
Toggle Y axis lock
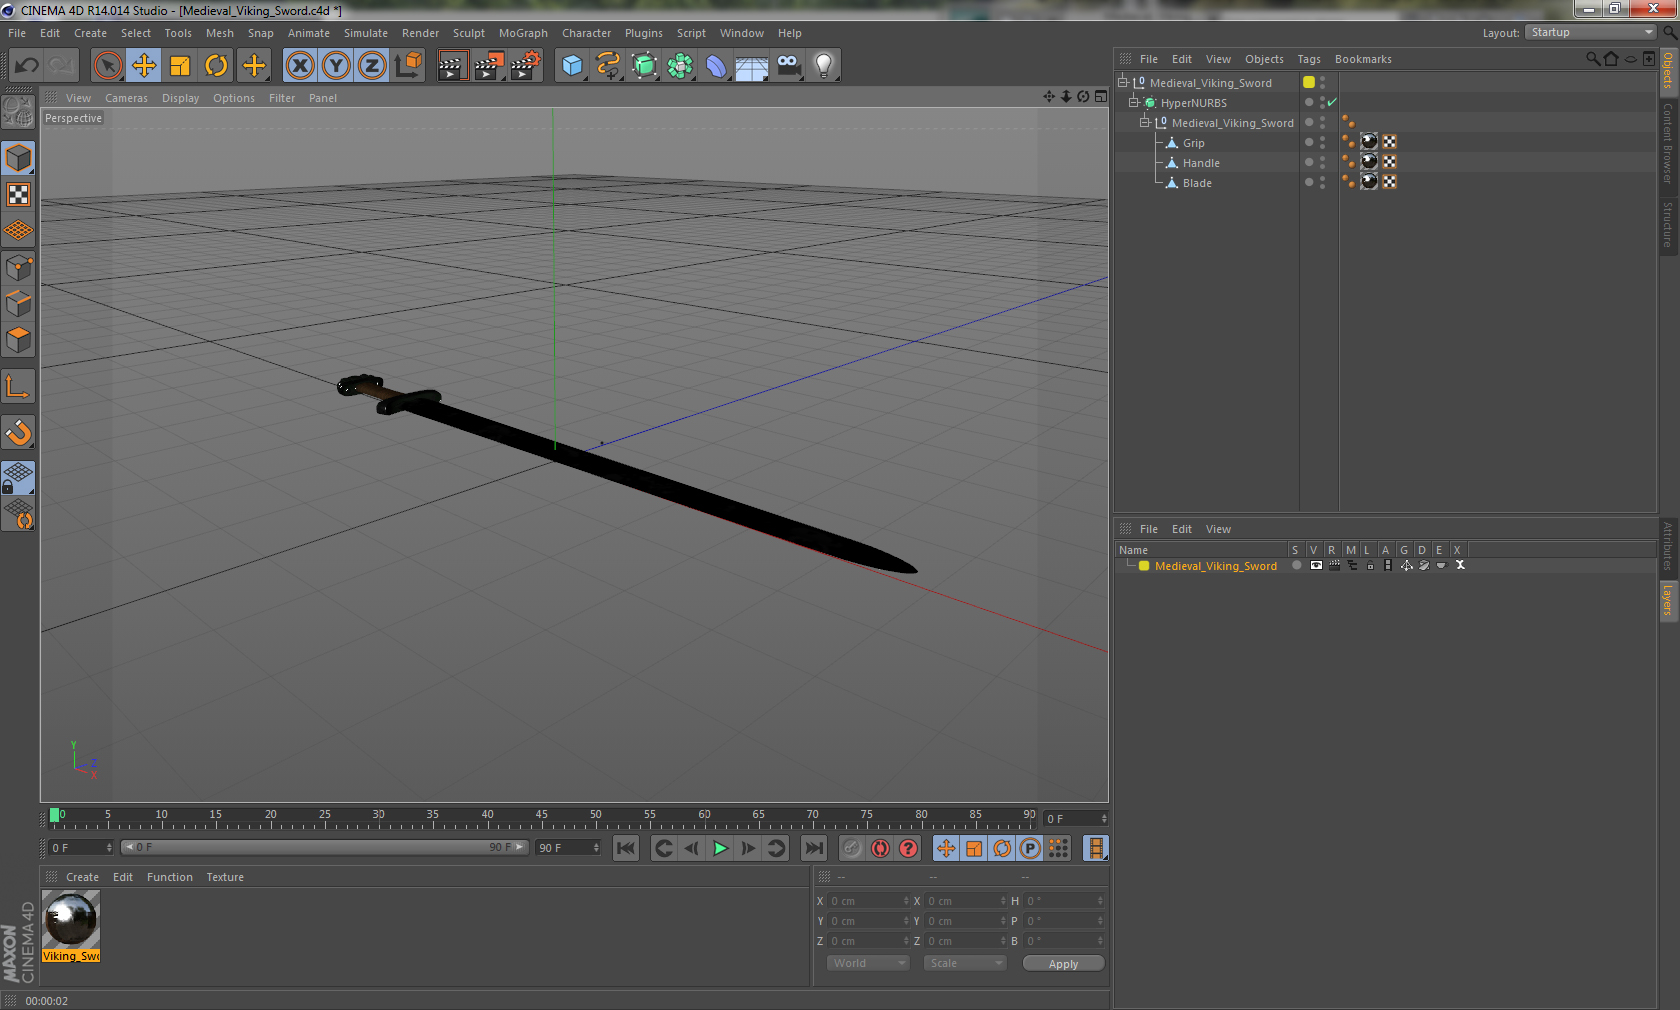[x=336, y=66]
